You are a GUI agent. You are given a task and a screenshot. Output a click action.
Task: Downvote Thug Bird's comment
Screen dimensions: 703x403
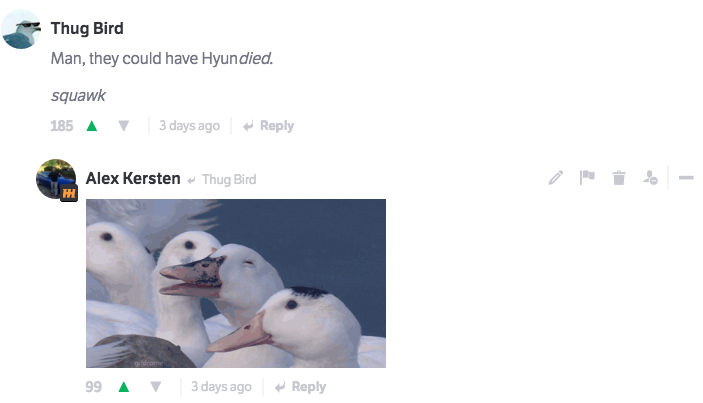point(124,126)
